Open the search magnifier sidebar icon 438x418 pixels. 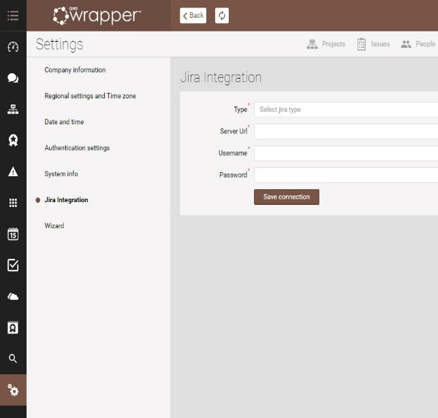[x=13, y=359]
